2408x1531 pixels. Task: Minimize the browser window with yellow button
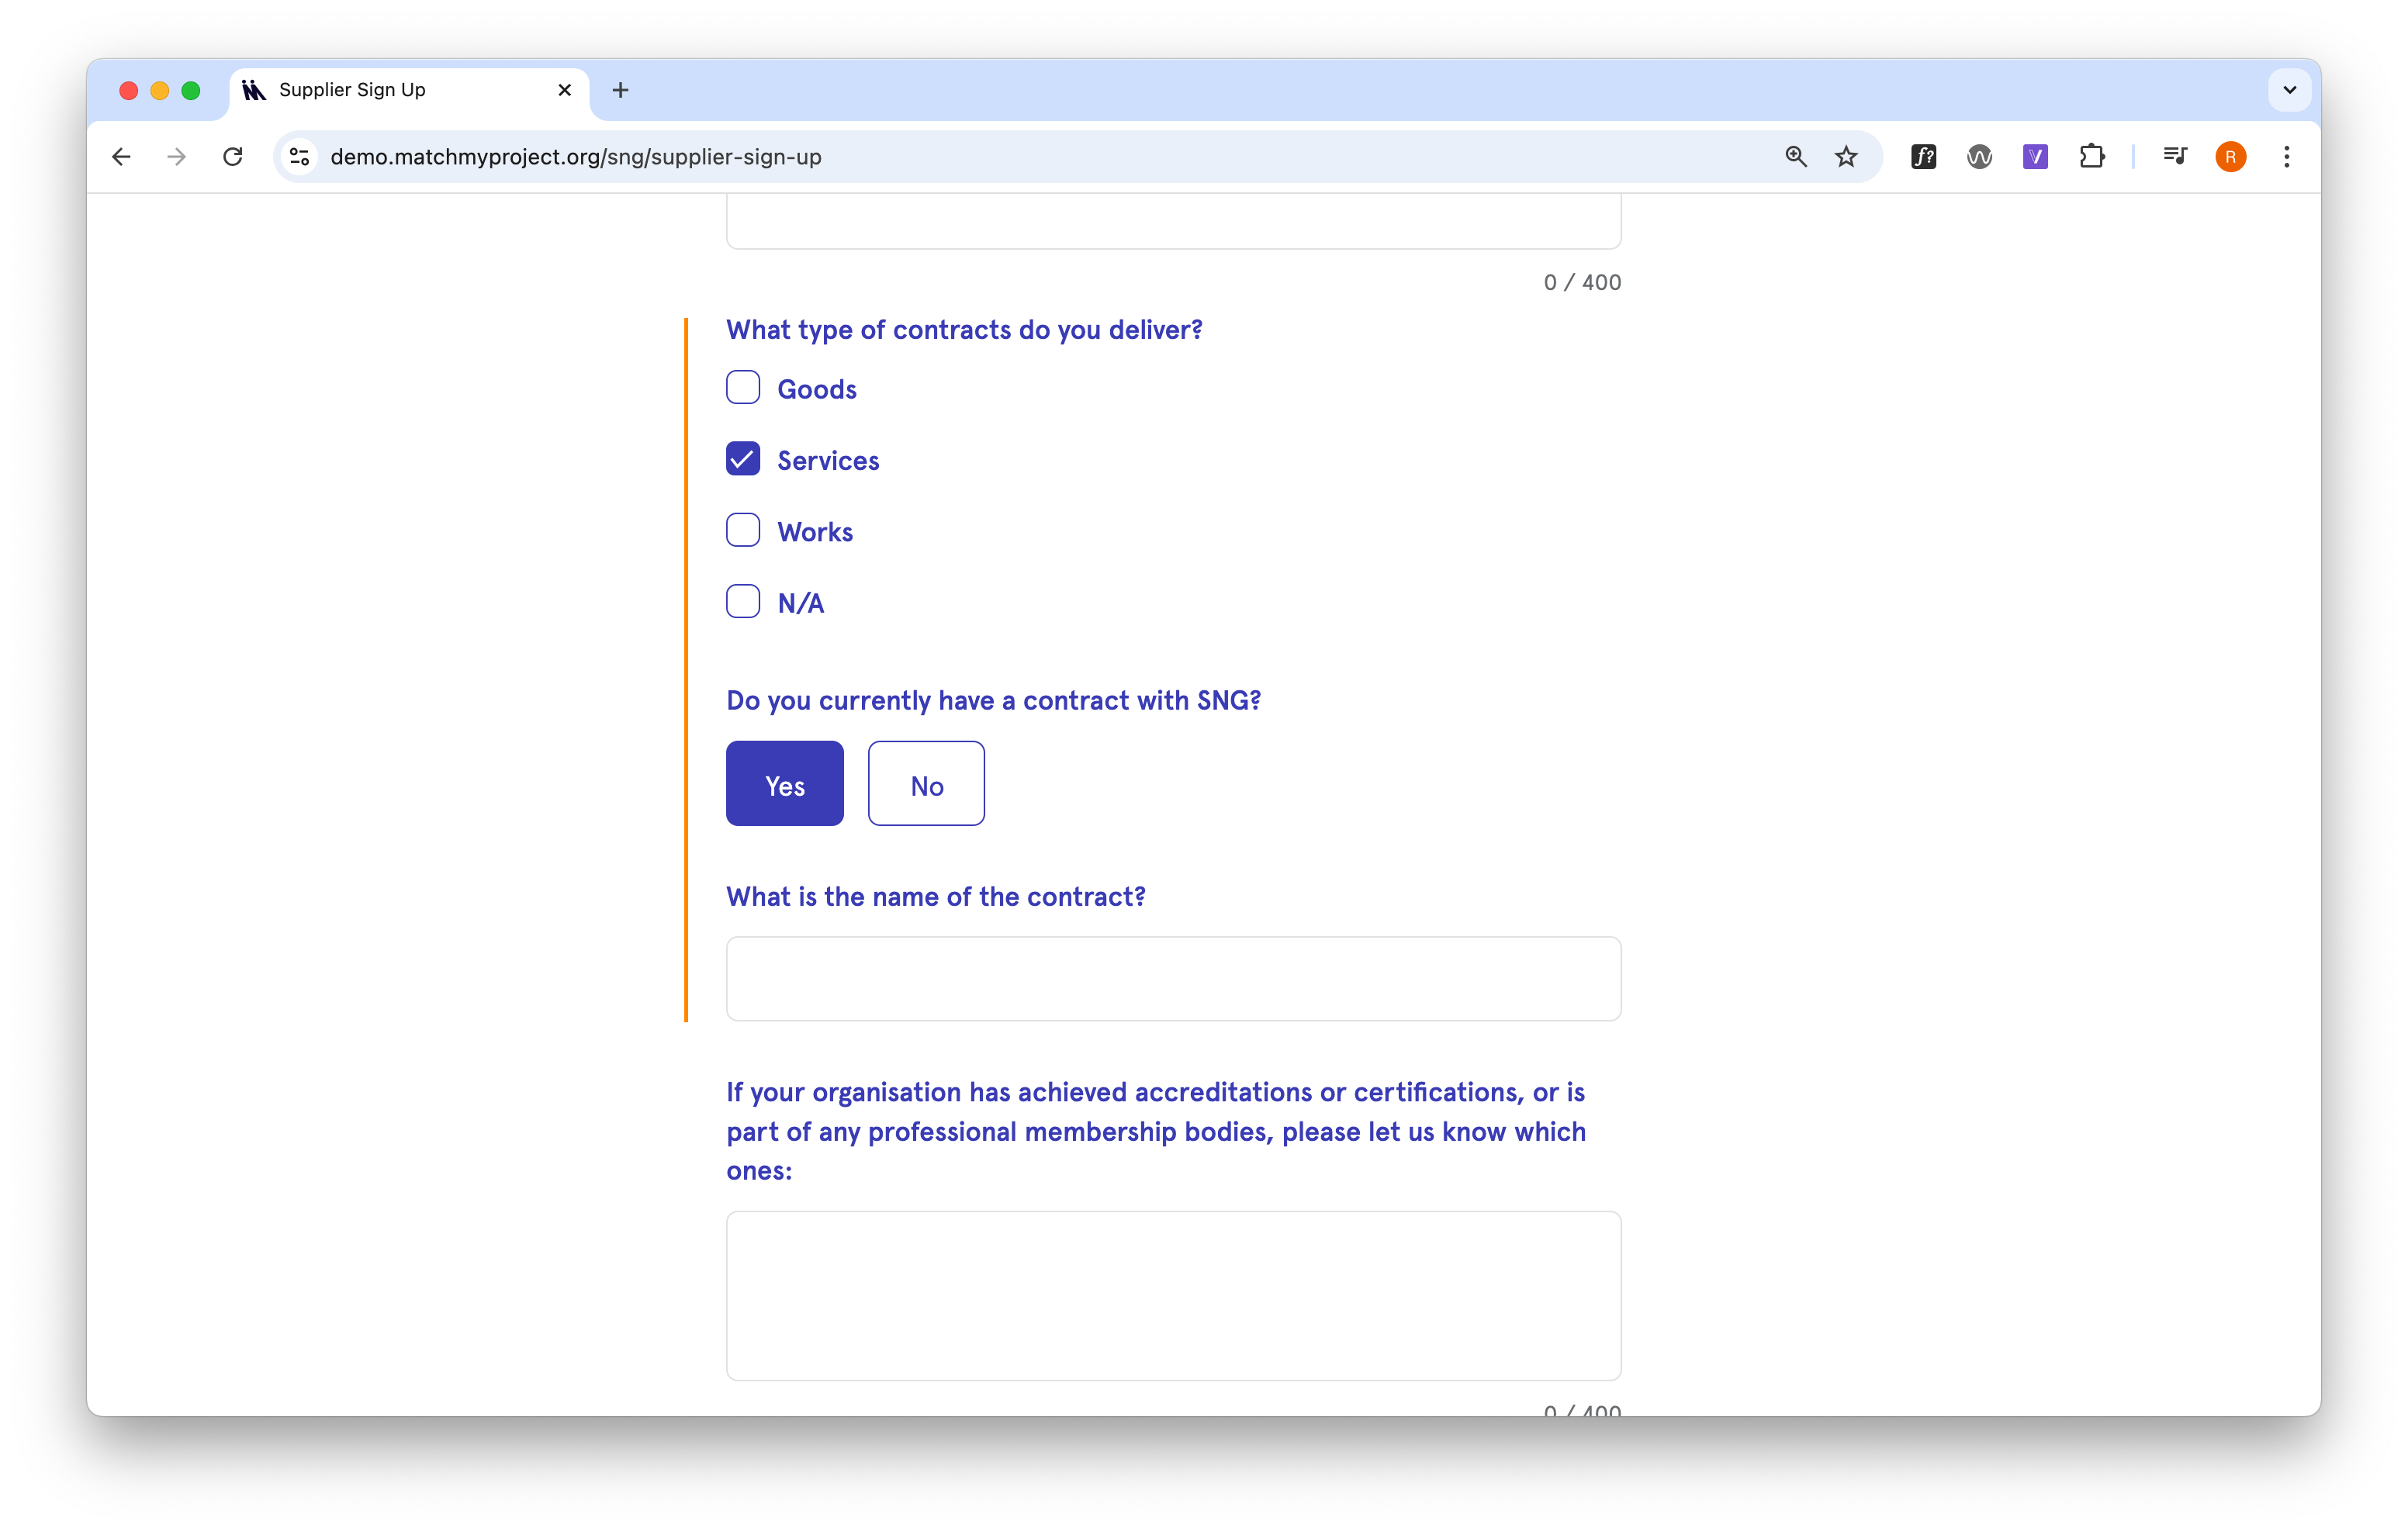tap(159, 91)
